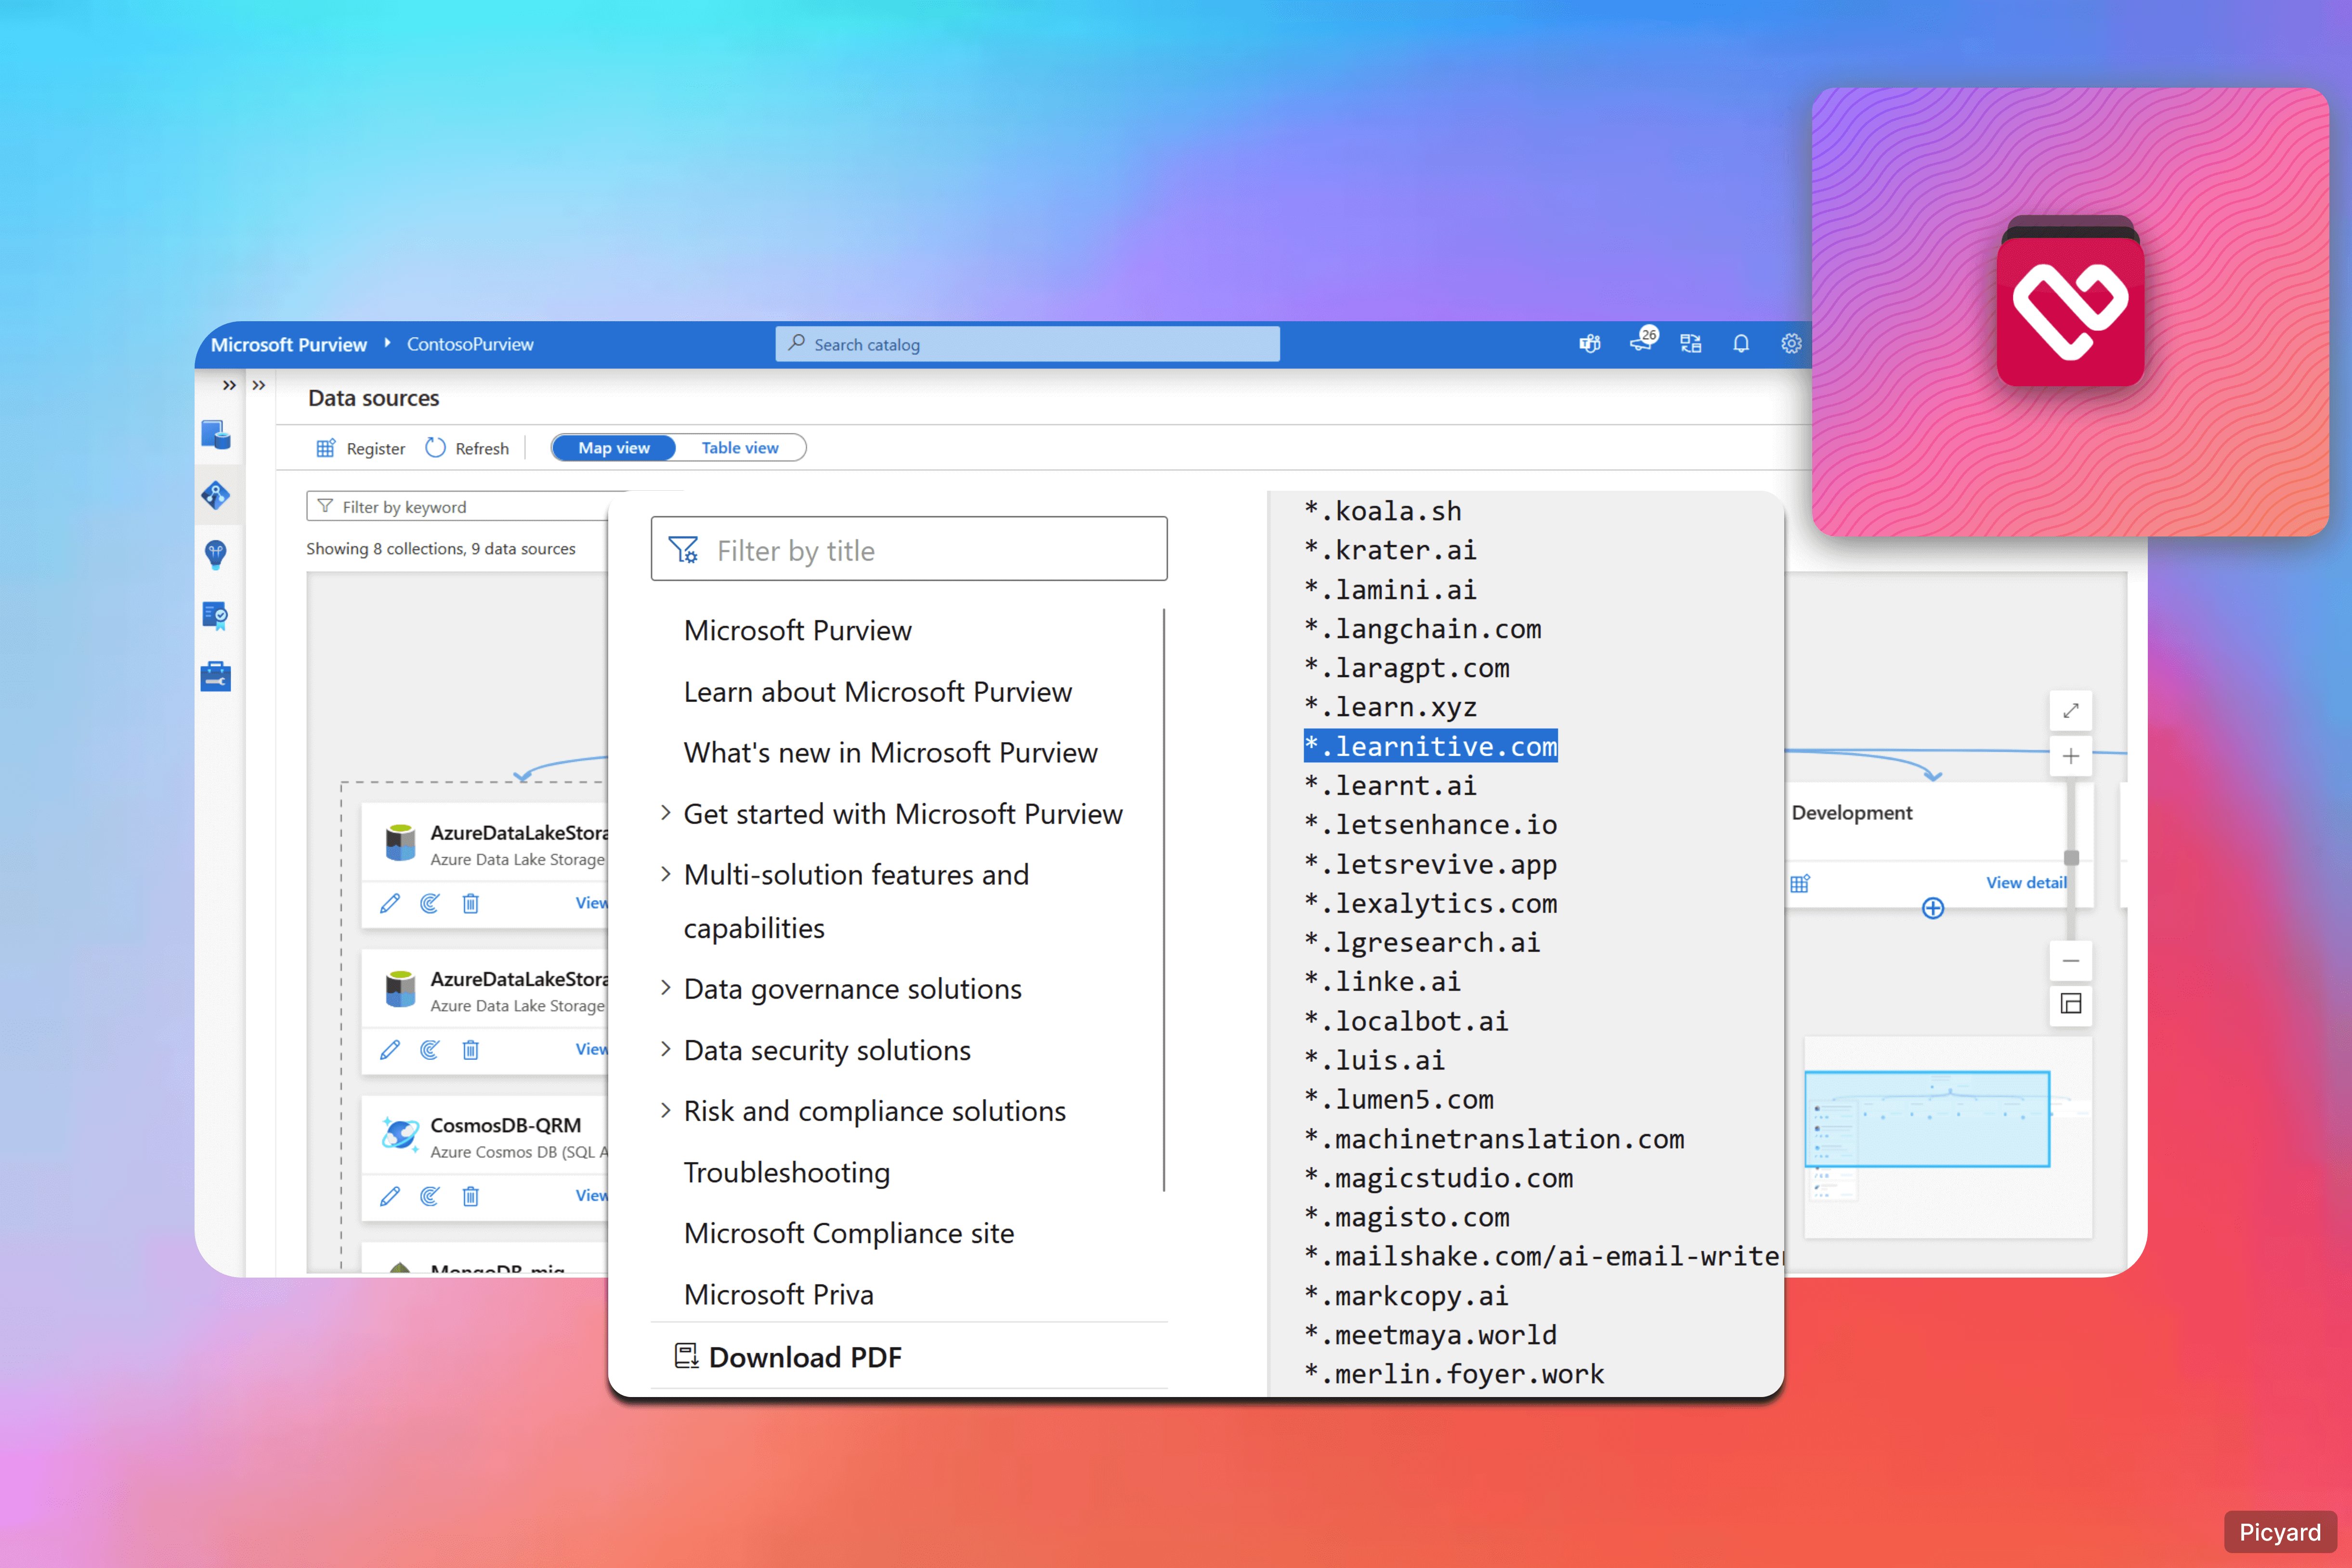
Task: Open the Teams icon in Purview header
Action: (1590, 344)
